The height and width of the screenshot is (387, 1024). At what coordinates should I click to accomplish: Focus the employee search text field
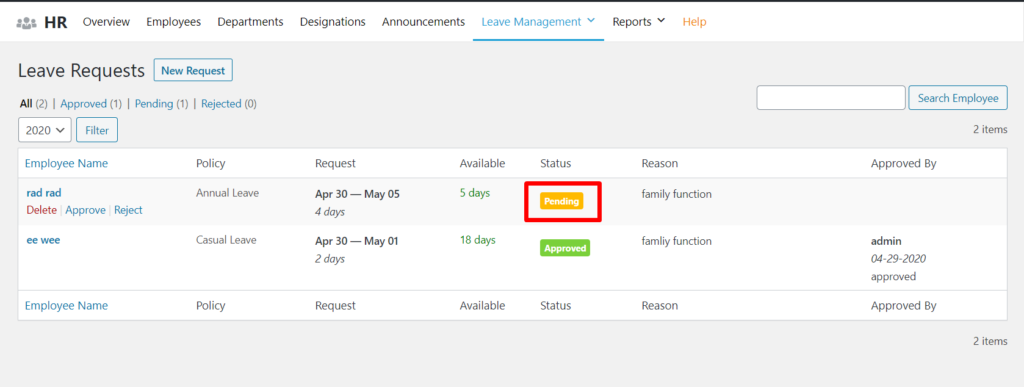coord(831,98)
